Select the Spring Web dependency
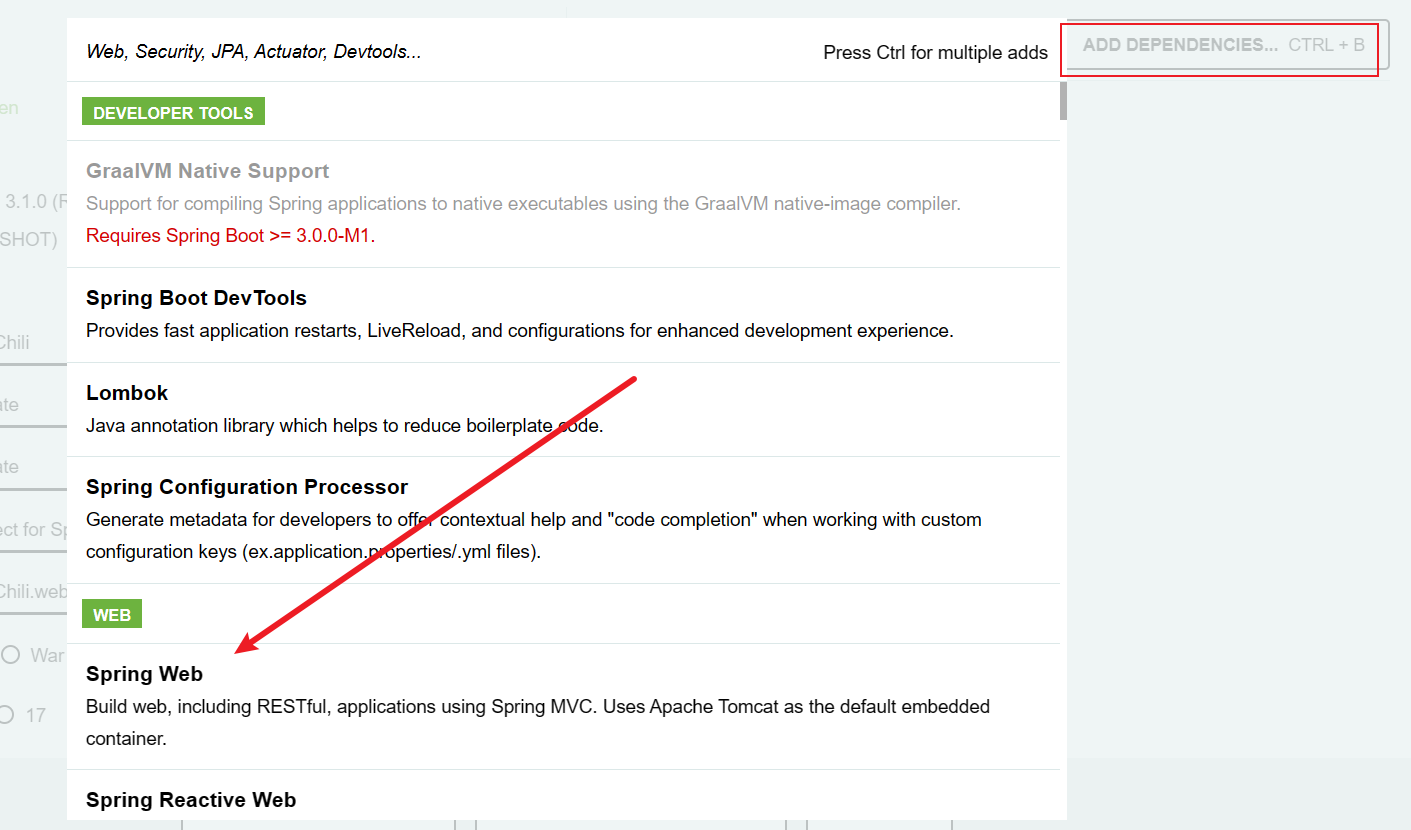The width and height of the screenshot is (1411, 830). (144, 674)
